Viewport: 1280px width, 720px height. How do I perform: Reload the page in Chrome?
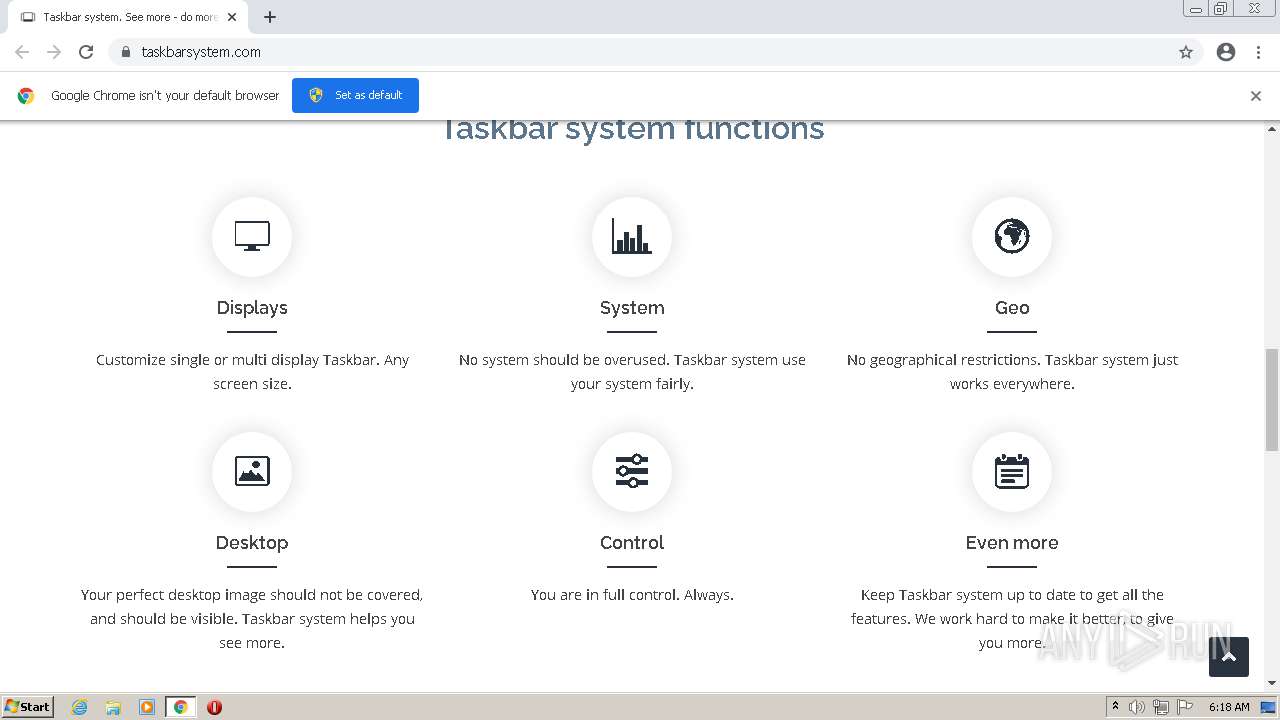pyautogui.click(x=86, y=52)
